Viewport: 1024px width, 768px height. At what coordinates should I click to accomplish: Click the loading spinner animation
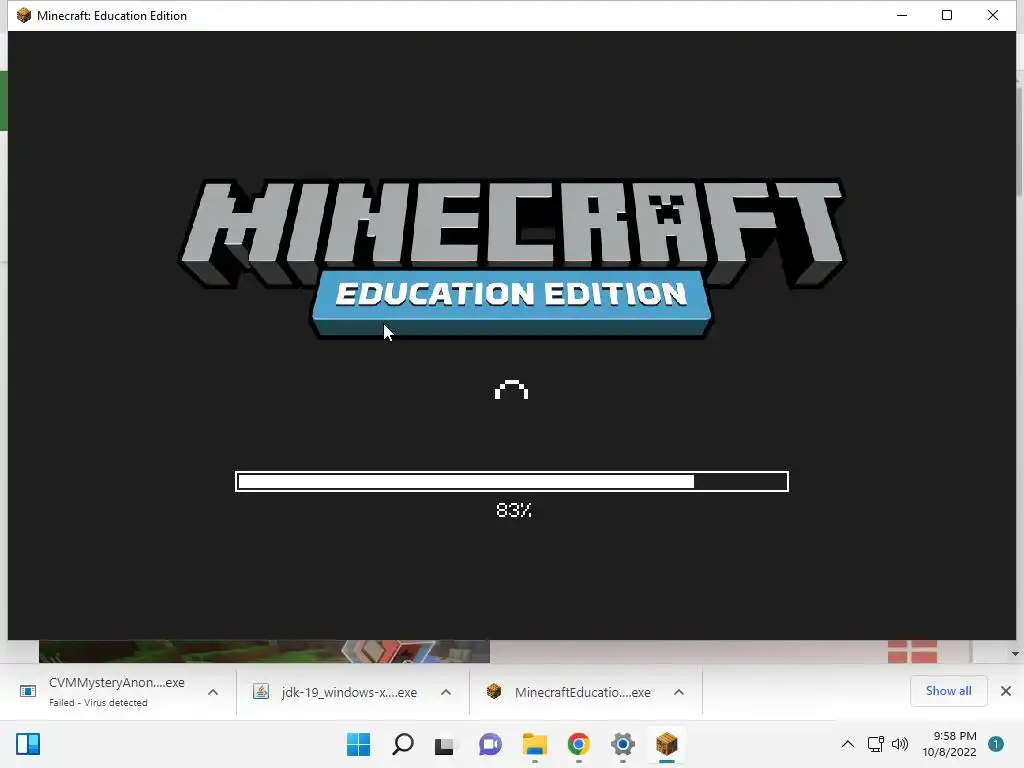(x=511, y=389)
